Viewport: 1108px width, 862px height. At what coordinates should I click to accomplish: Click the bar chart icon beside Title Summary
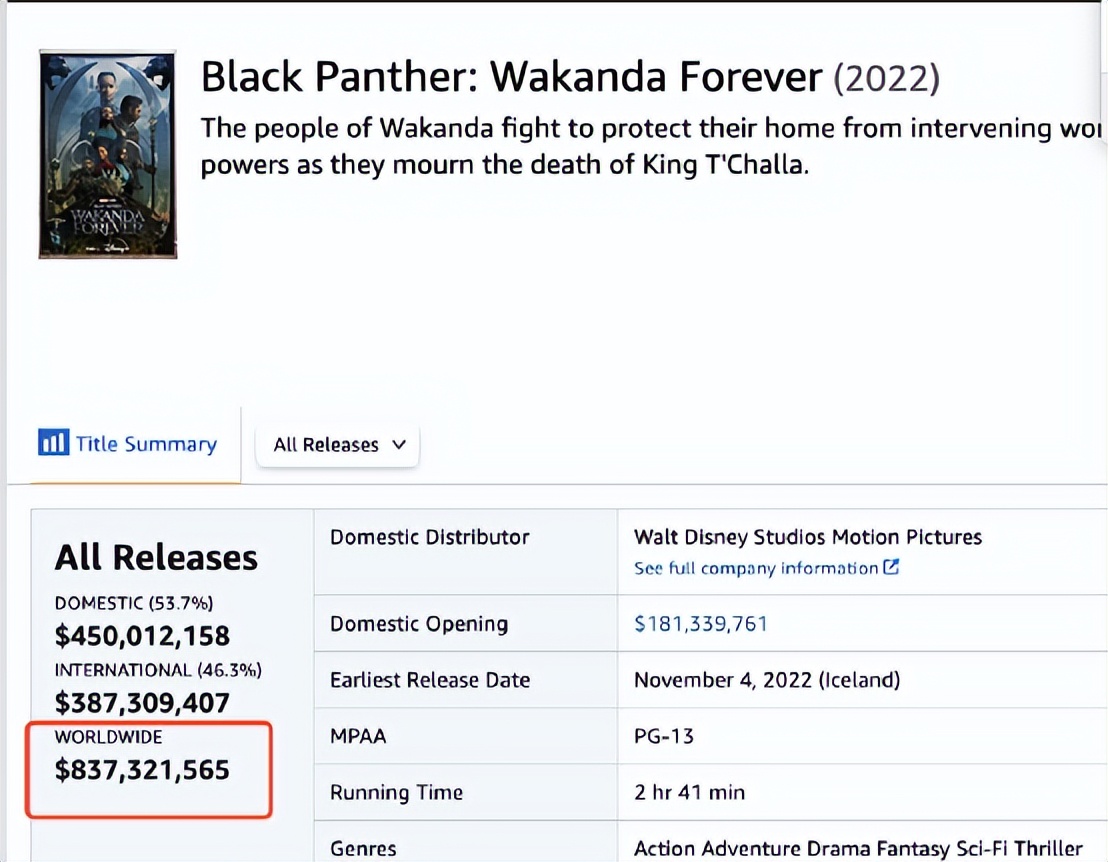(52, 443)
